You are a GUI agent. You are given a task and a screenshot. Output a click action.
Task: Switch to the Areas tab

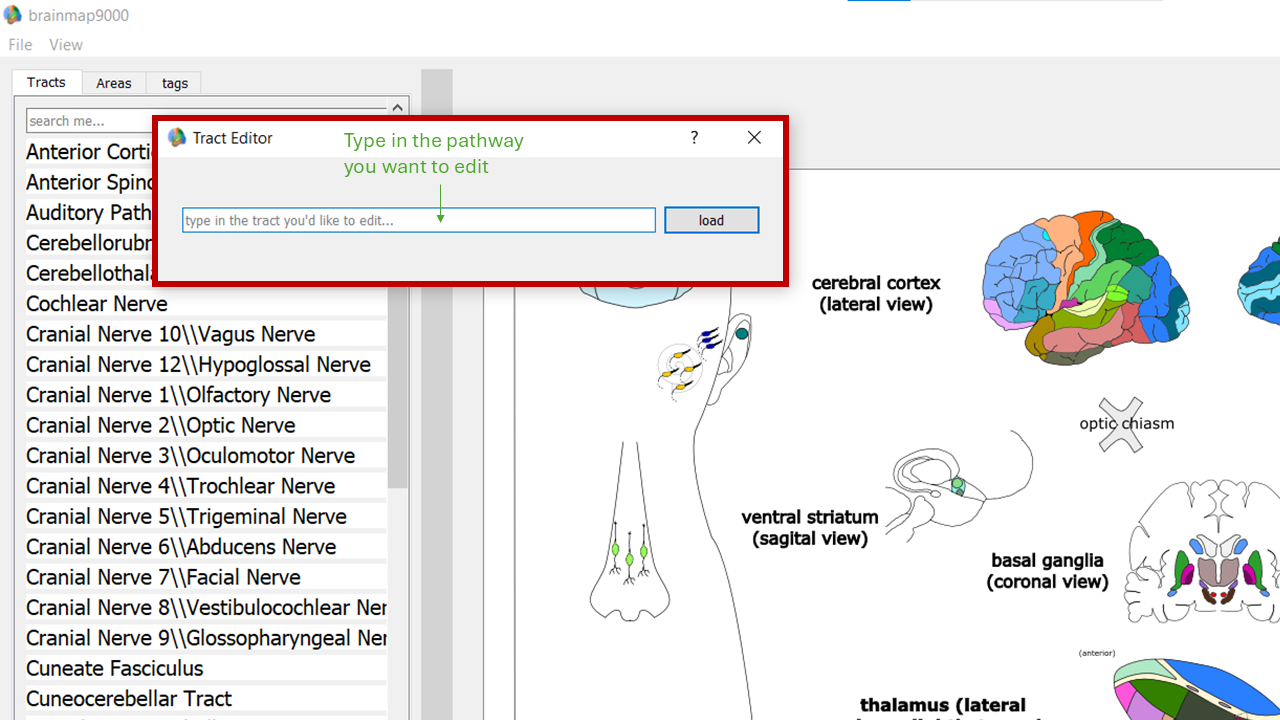(113, 83)
